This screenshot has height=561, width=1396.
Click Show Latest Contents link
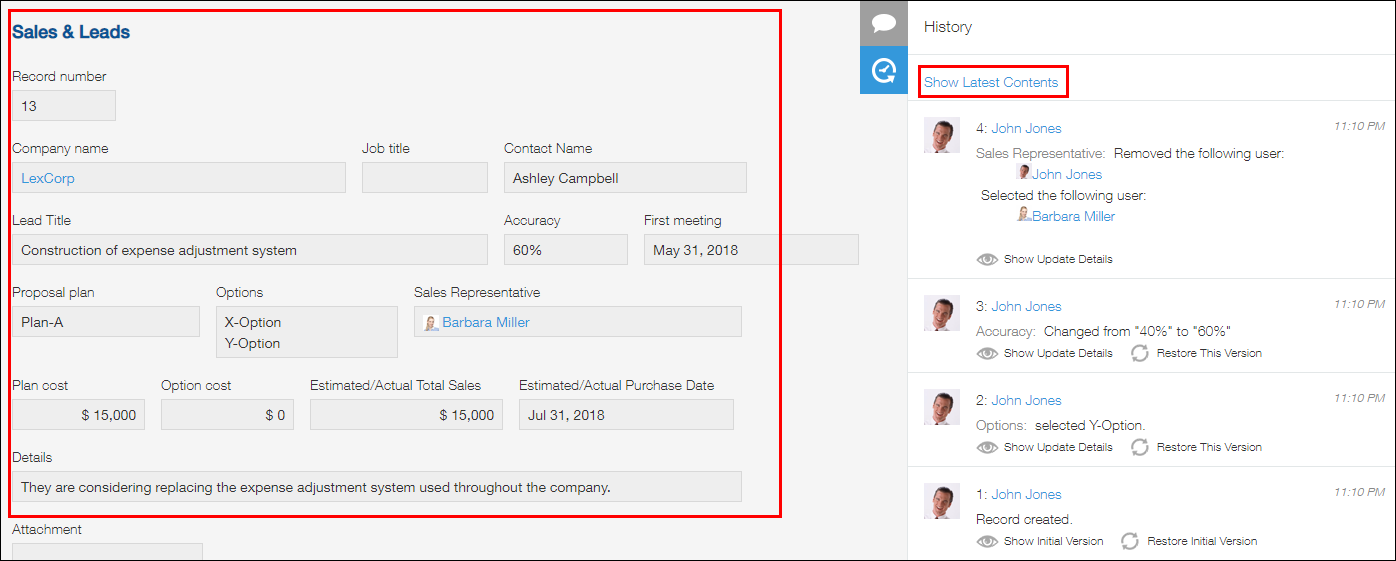pos(990,82)
